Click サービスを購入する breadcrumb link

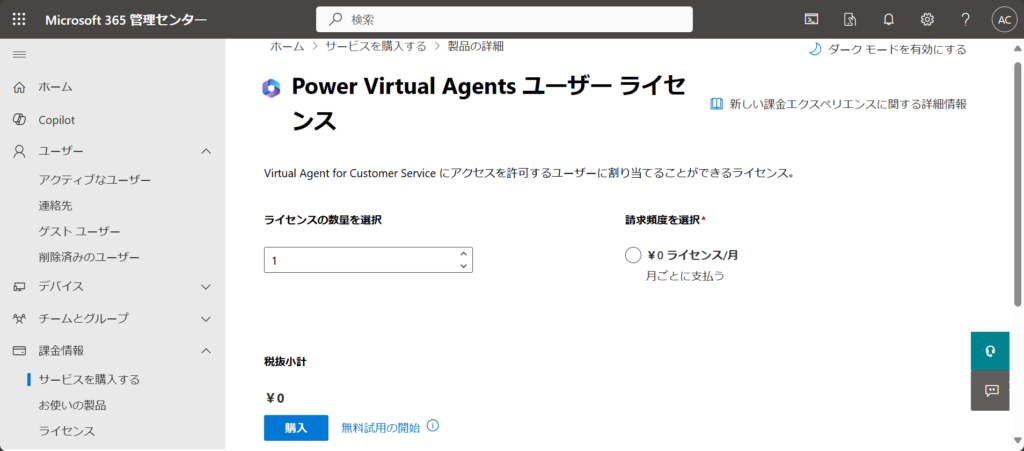click(376, 46)
